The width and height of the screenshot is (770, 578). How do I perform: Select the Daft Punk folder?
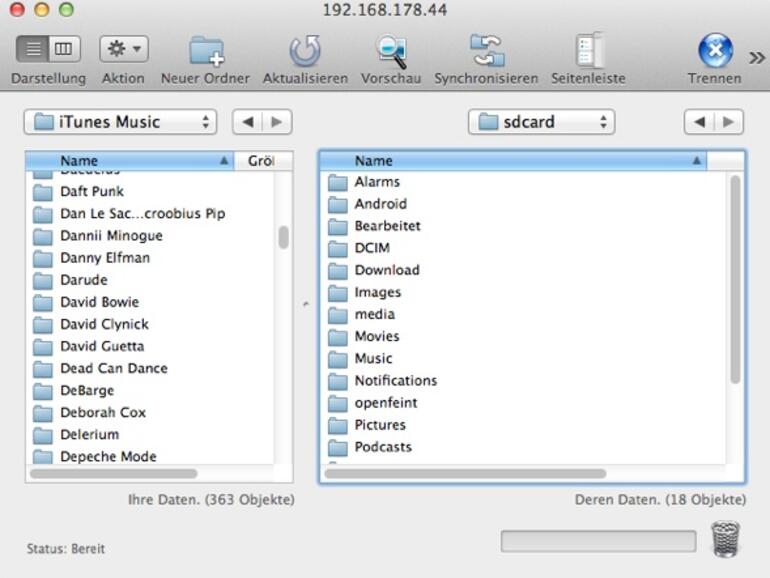149,192
